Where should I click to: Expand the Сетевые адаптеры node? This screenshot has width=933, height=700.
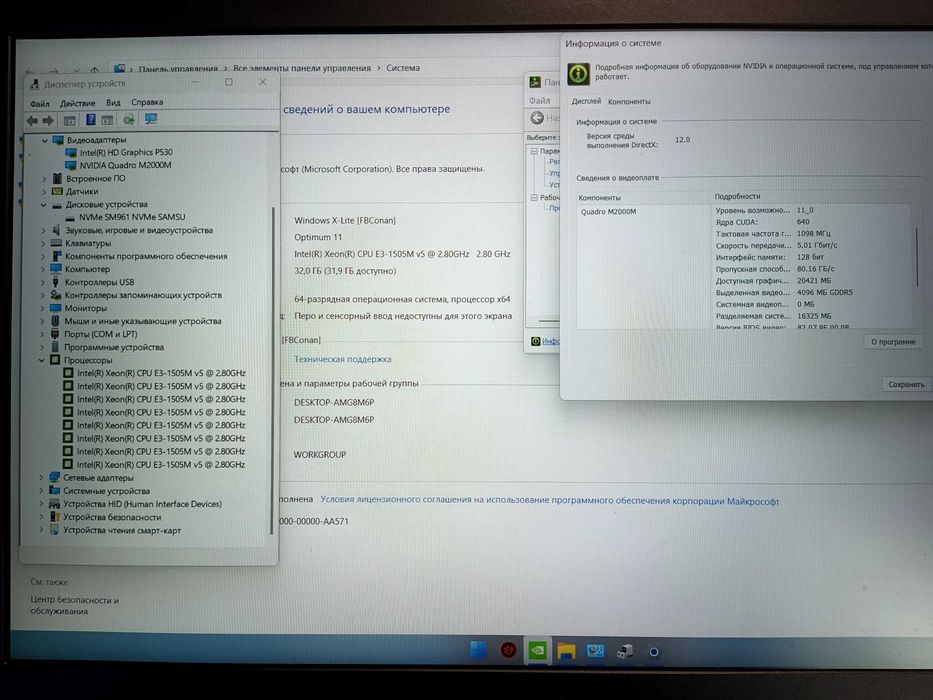point(41,478)
